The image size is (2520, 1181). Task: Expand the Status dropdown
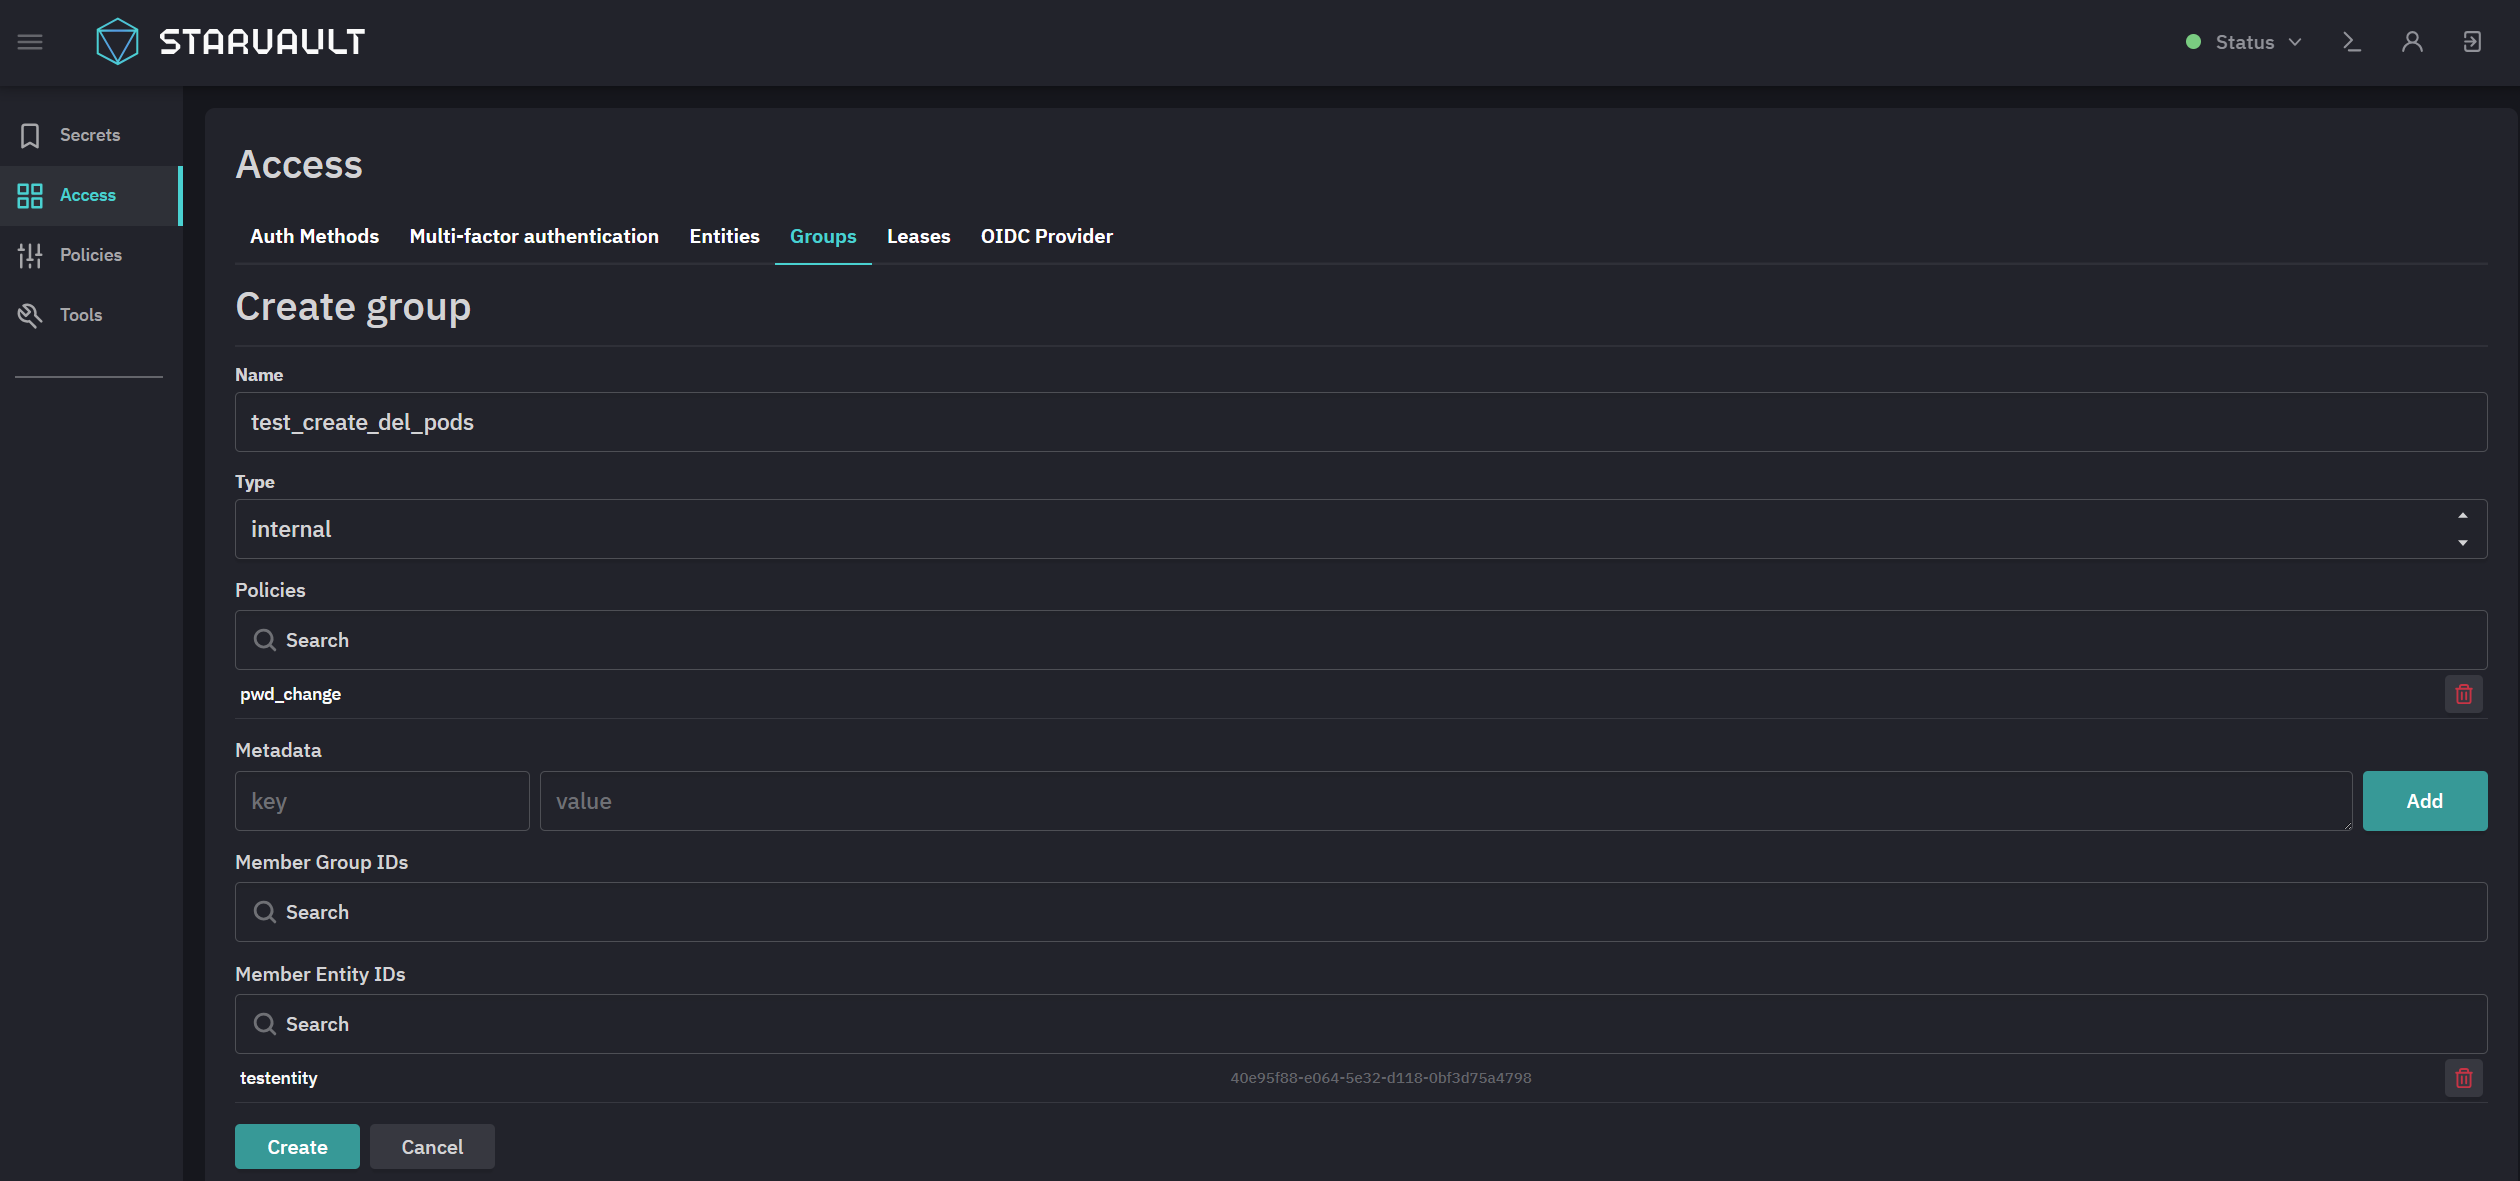2244,42
